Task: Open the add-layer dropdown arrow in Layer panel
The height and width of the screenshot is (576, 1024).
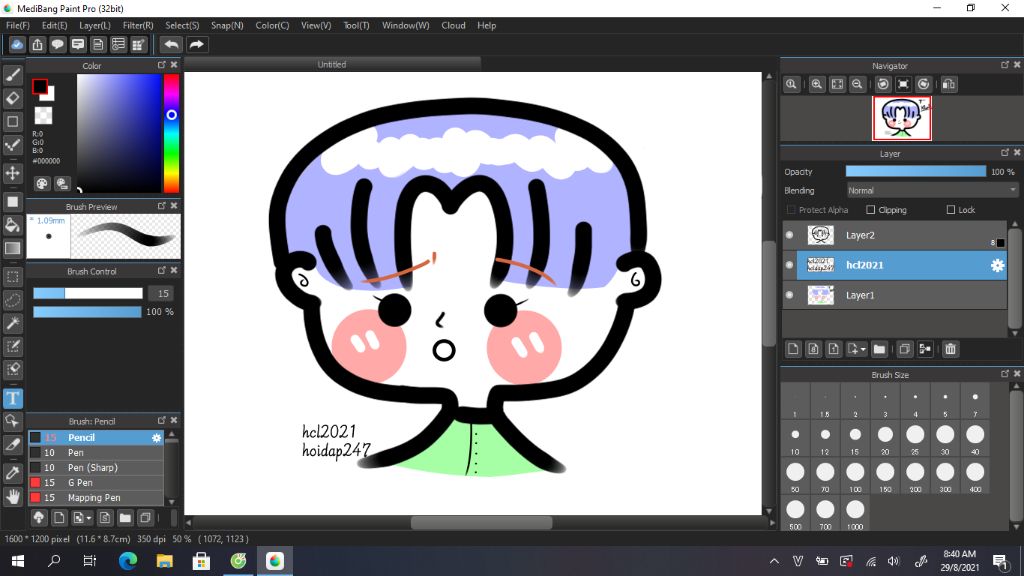Action: tap(863, 350)
